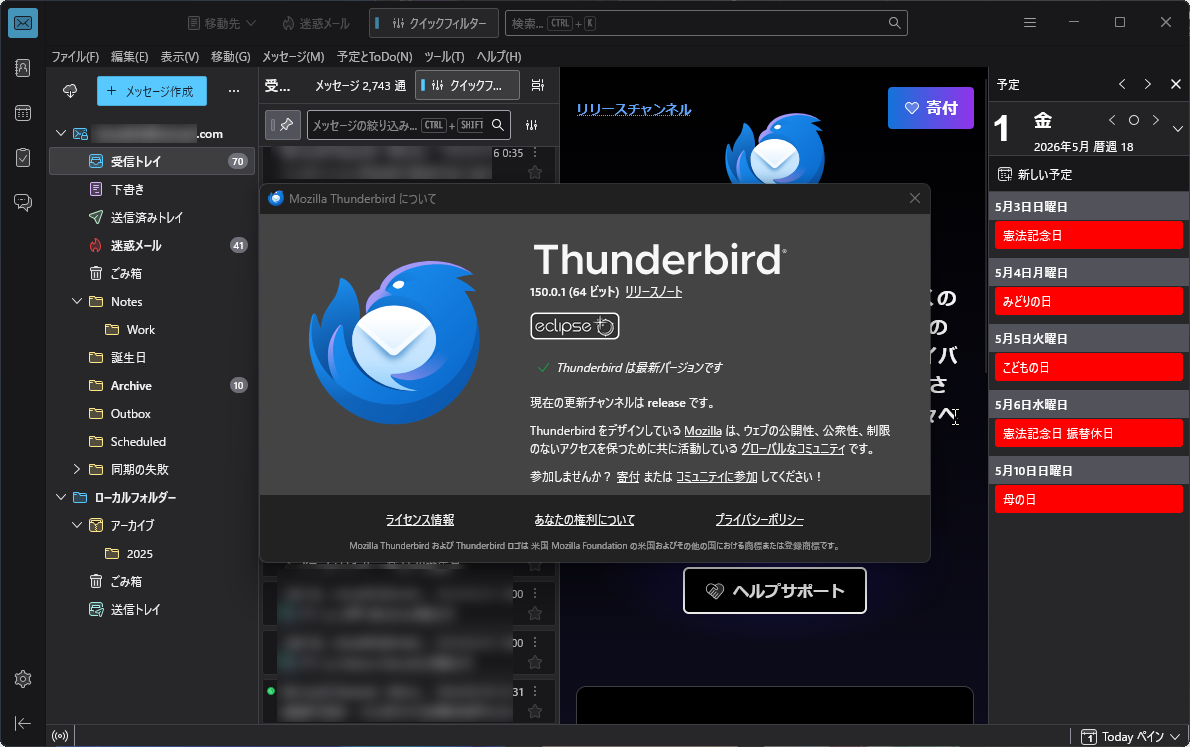This screenshot has height=747, width=1190.
Task: Open the あなたの権利について link
Action: (584, 520)
